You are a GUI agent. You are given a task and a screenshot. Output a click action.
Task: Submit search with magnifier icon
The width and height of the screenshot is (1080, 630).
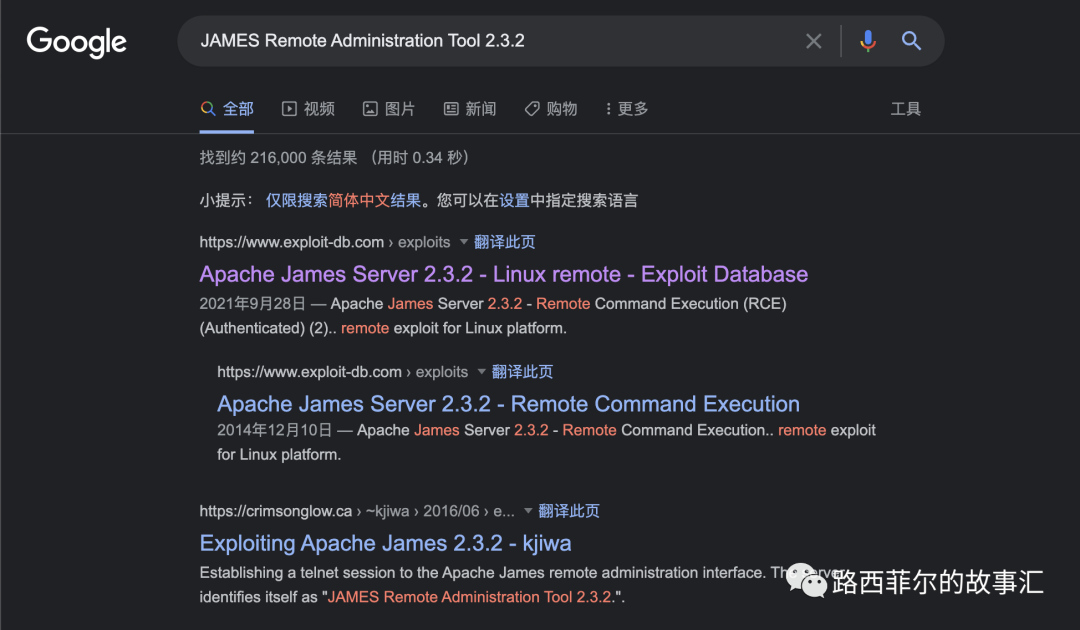click(x=911, y=41)
